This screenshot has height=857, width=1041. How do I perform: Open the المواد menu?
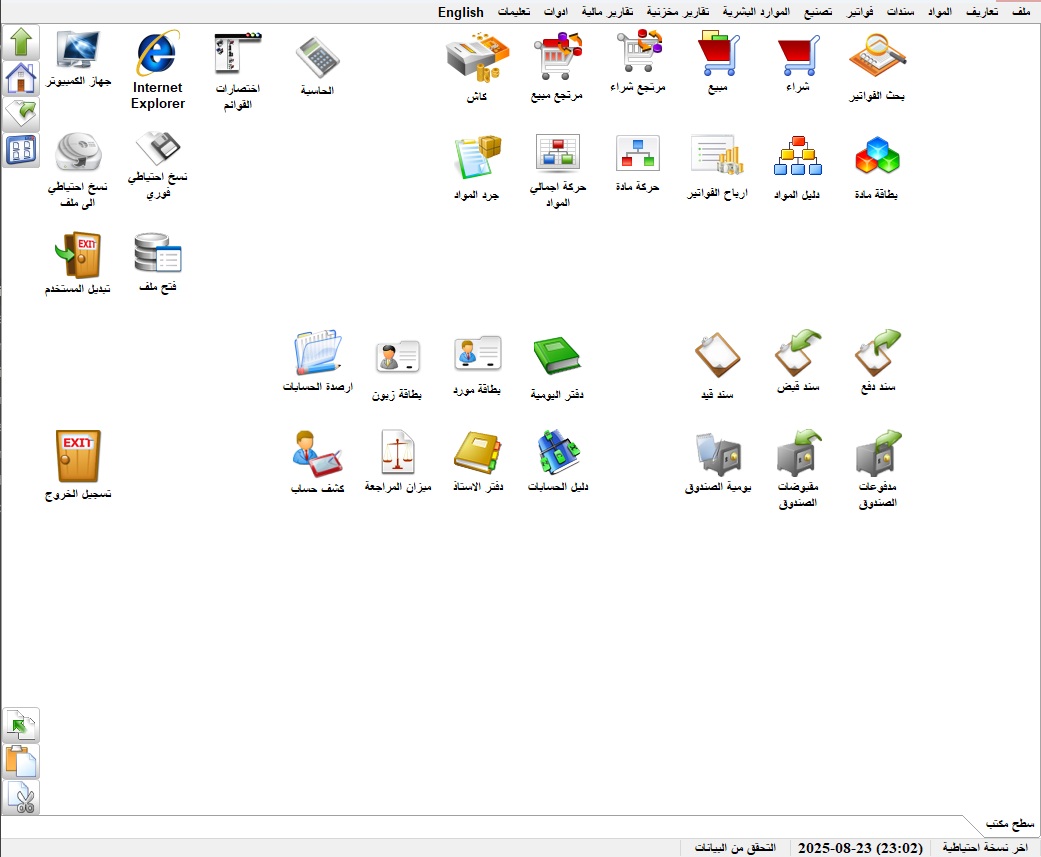(939, 11)
